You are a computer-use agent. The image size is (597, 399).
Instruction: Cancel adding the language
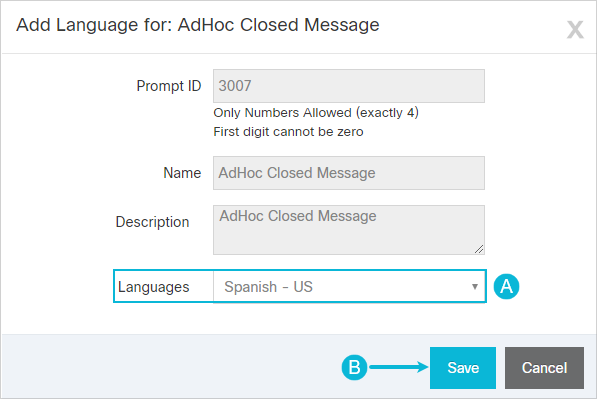pyautogui.click(x=544, y=368)
